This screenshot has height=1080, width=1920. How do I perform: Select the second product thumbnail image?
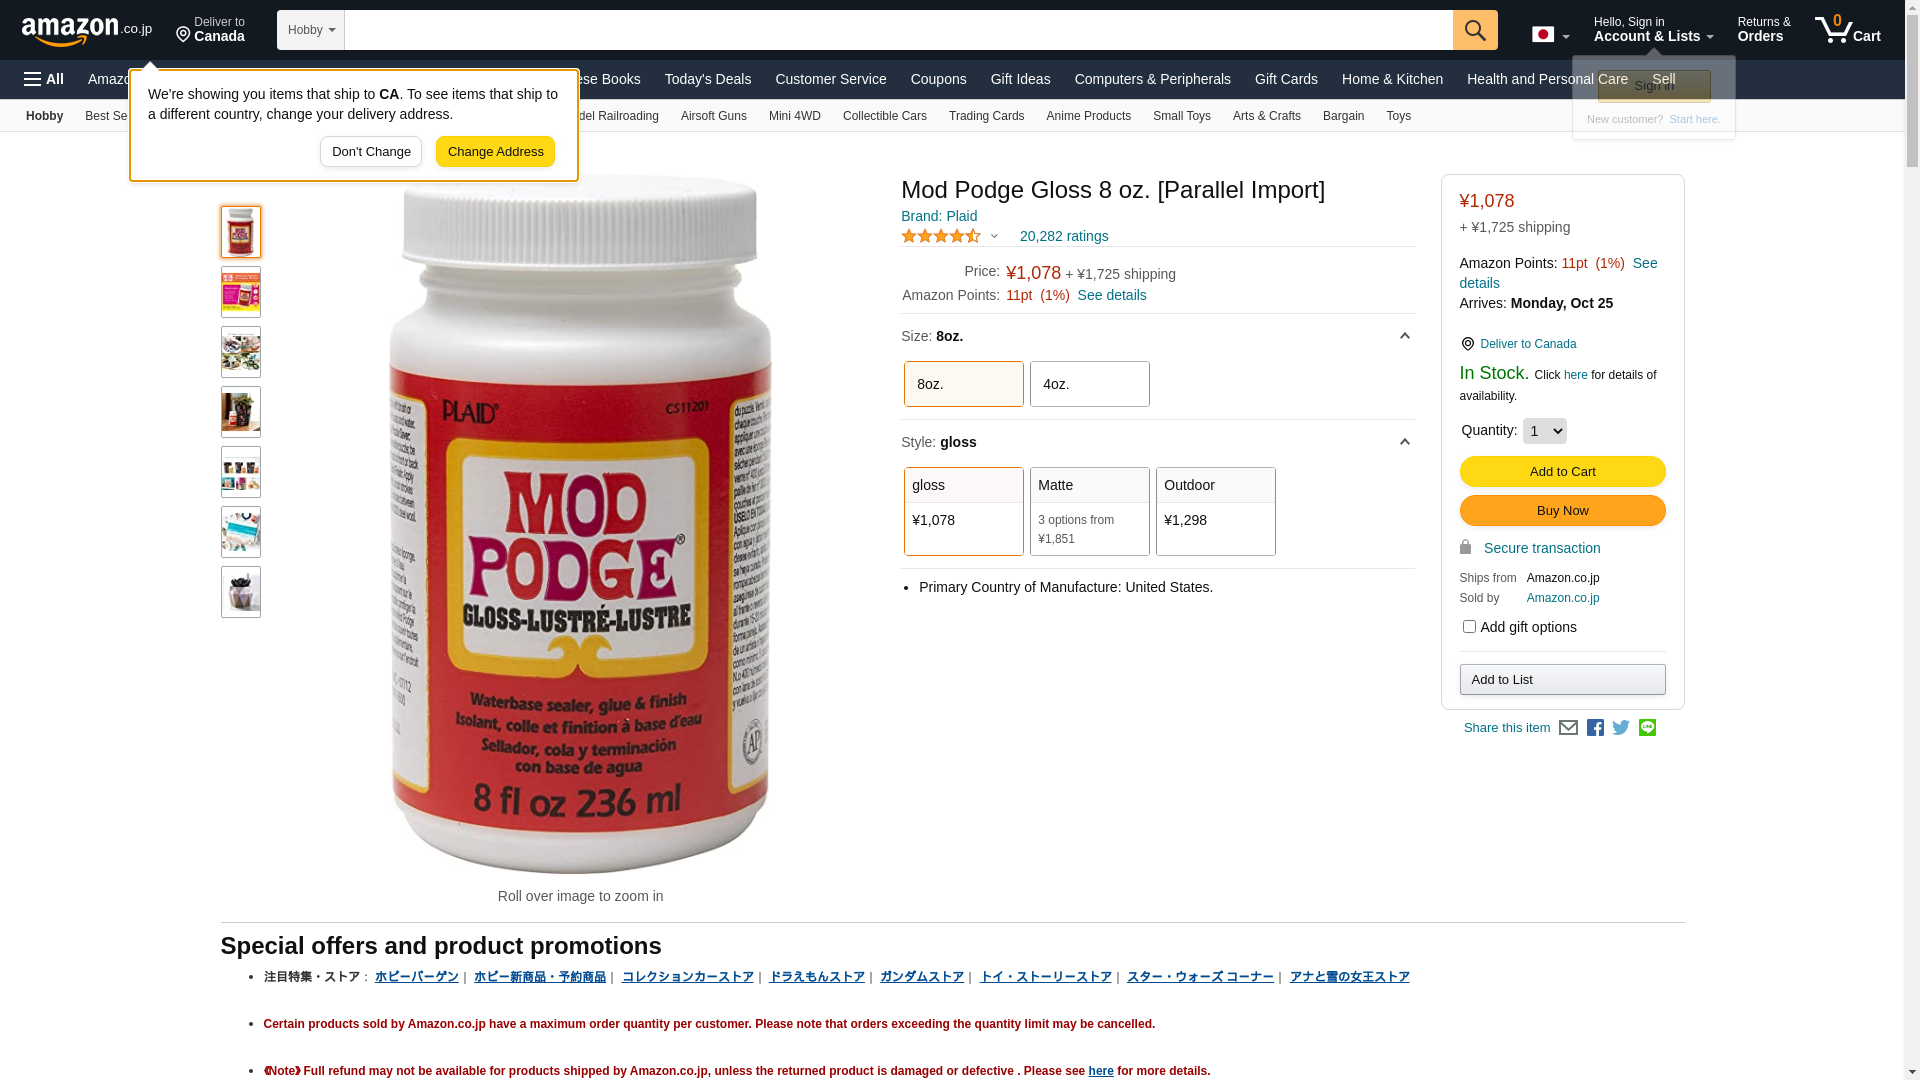(241, 292)
